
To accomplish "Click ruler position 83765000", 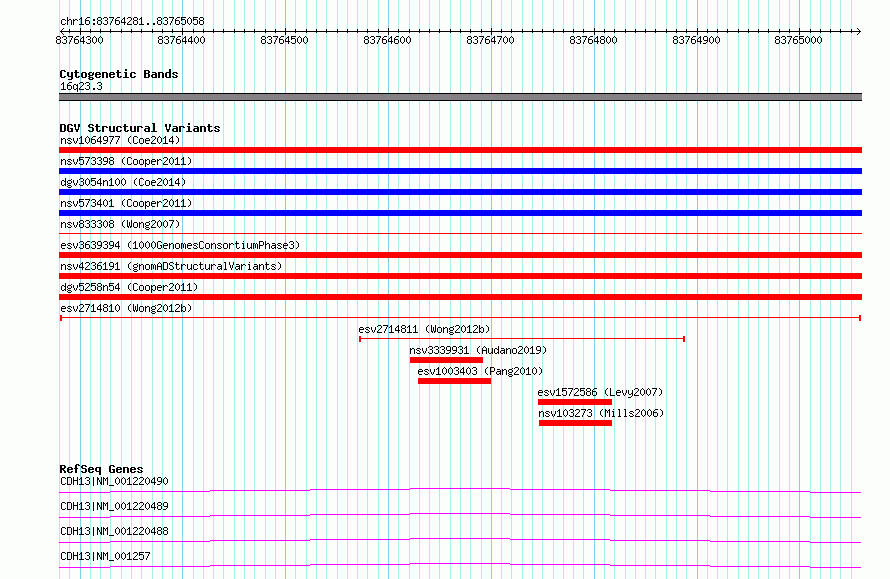I will pos(799,40).
